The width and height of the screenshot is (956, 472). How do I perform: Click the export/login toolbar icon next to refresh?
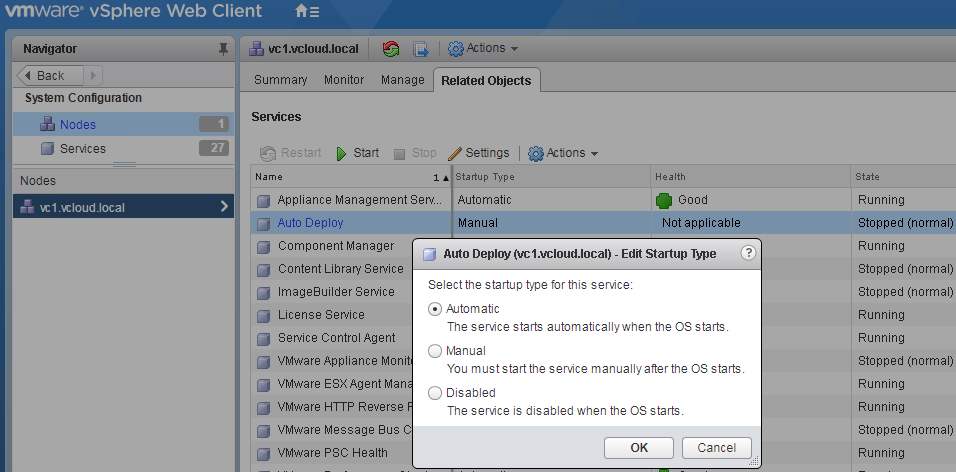coord(421,49)
